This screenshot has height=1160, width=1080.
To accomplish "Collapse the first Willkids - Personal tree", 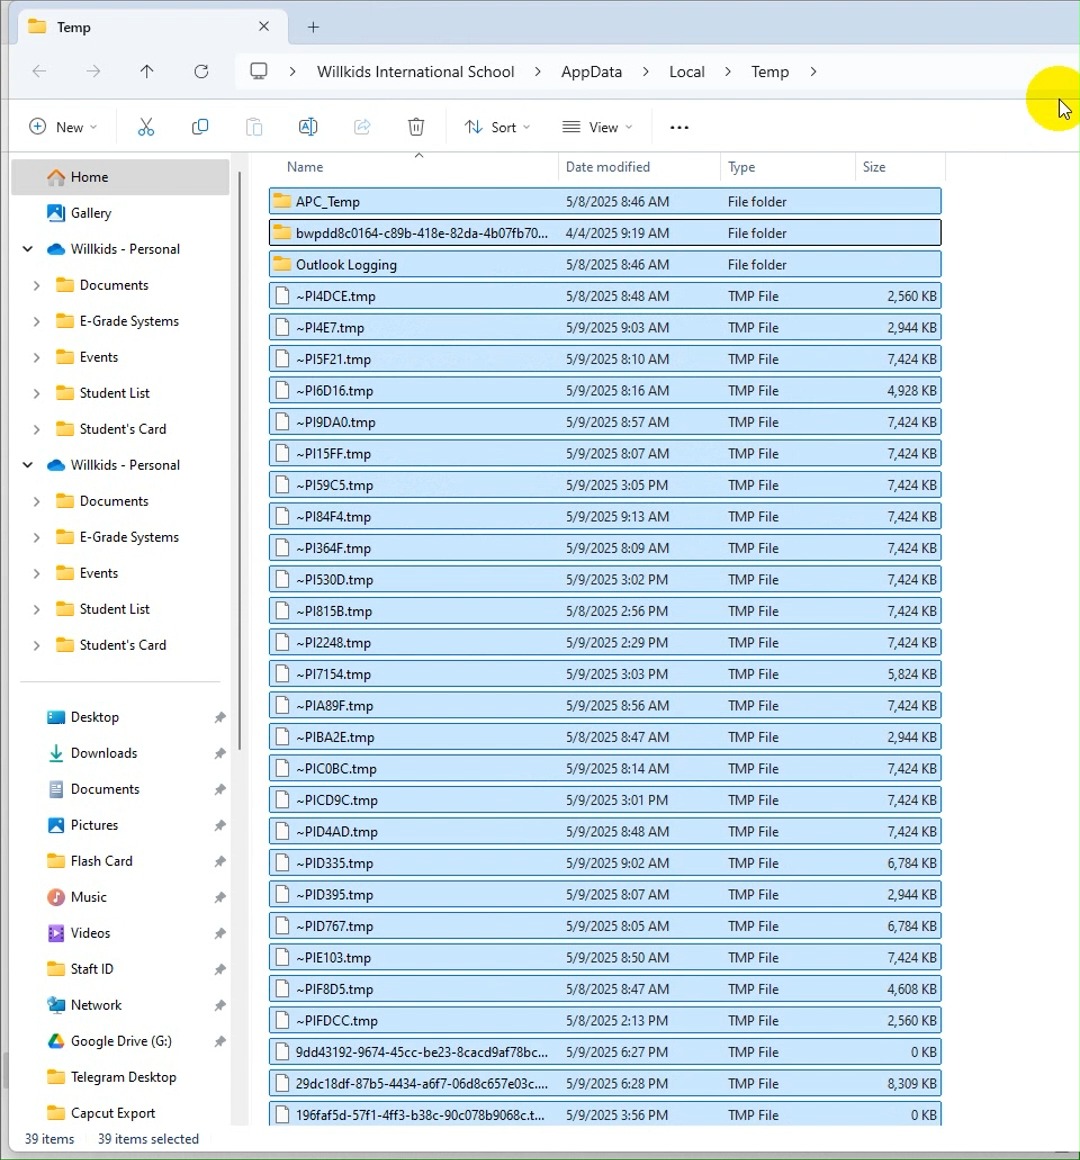I will click(27, 249).
